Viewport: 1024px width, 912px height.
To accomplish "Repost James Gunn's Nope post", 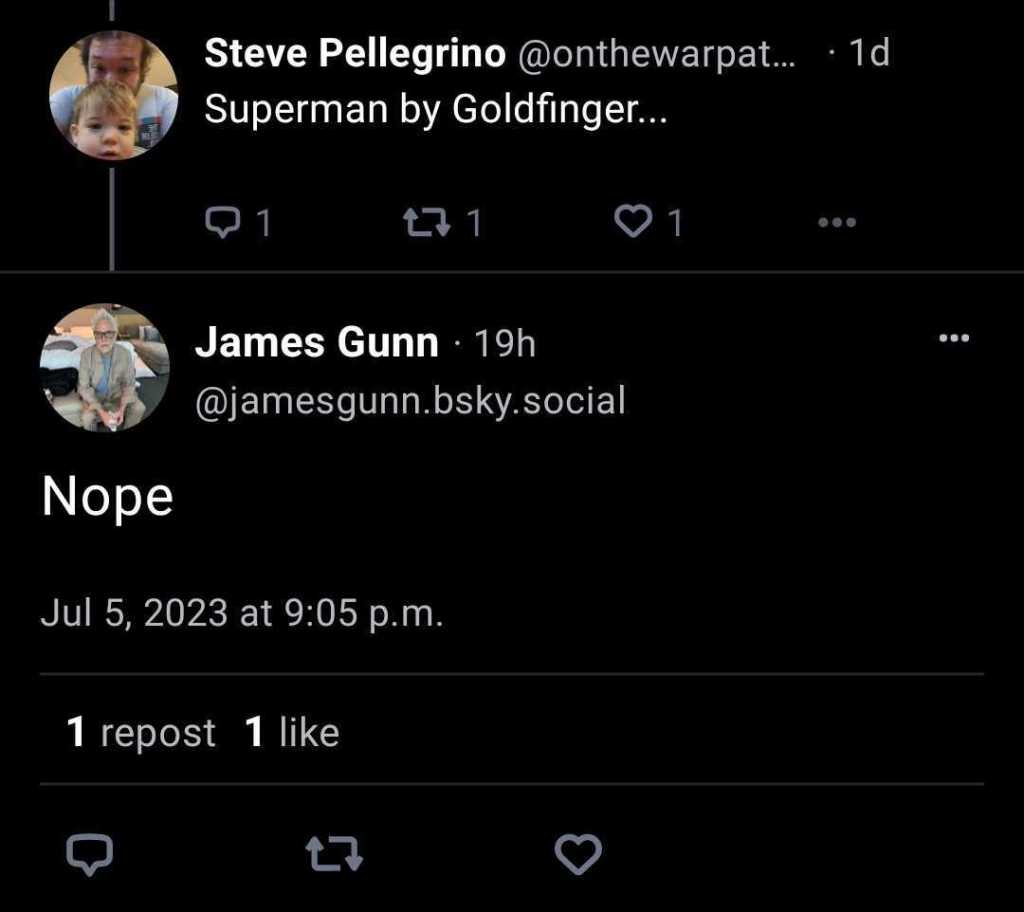I will click(x=333, y=855).
